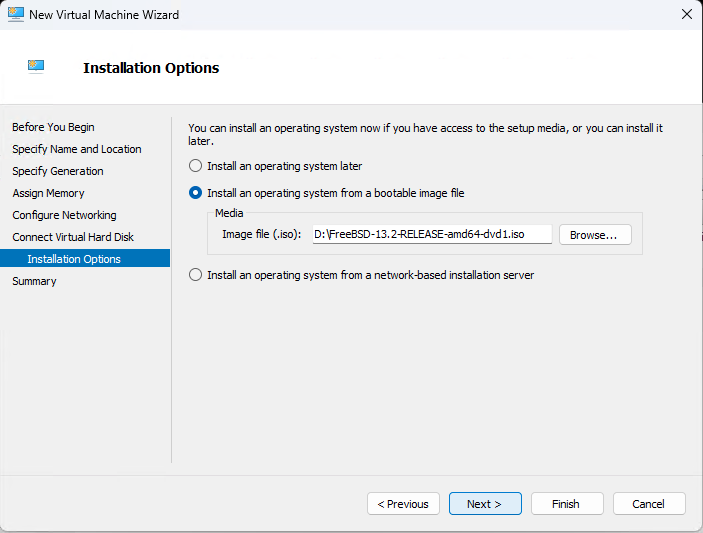Click Finish to create the VM

567,504
